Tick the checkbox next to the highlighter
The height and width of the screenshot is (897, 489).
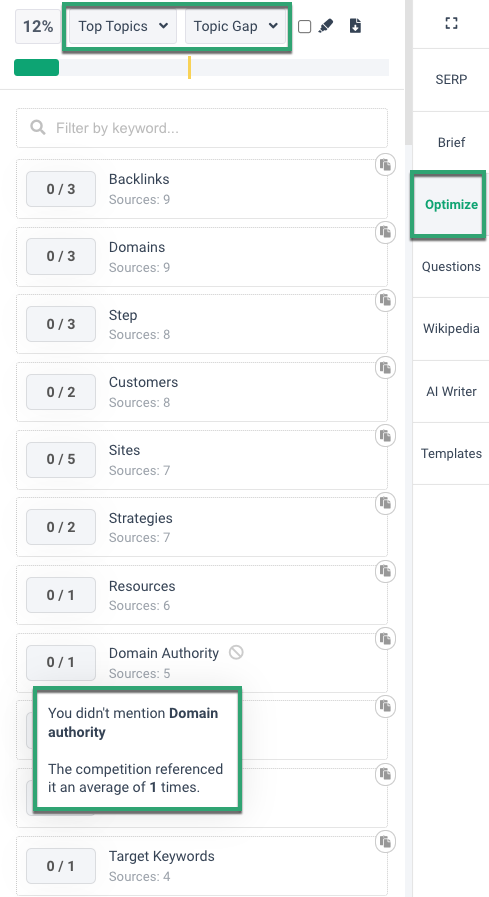tap(305, 26)
